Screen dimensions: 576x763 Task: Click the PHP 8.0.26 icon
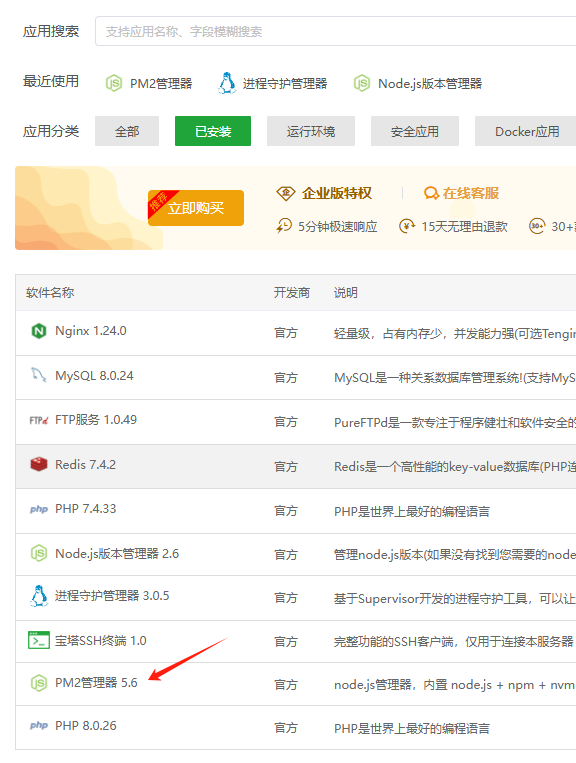click(x=39, y=726)
